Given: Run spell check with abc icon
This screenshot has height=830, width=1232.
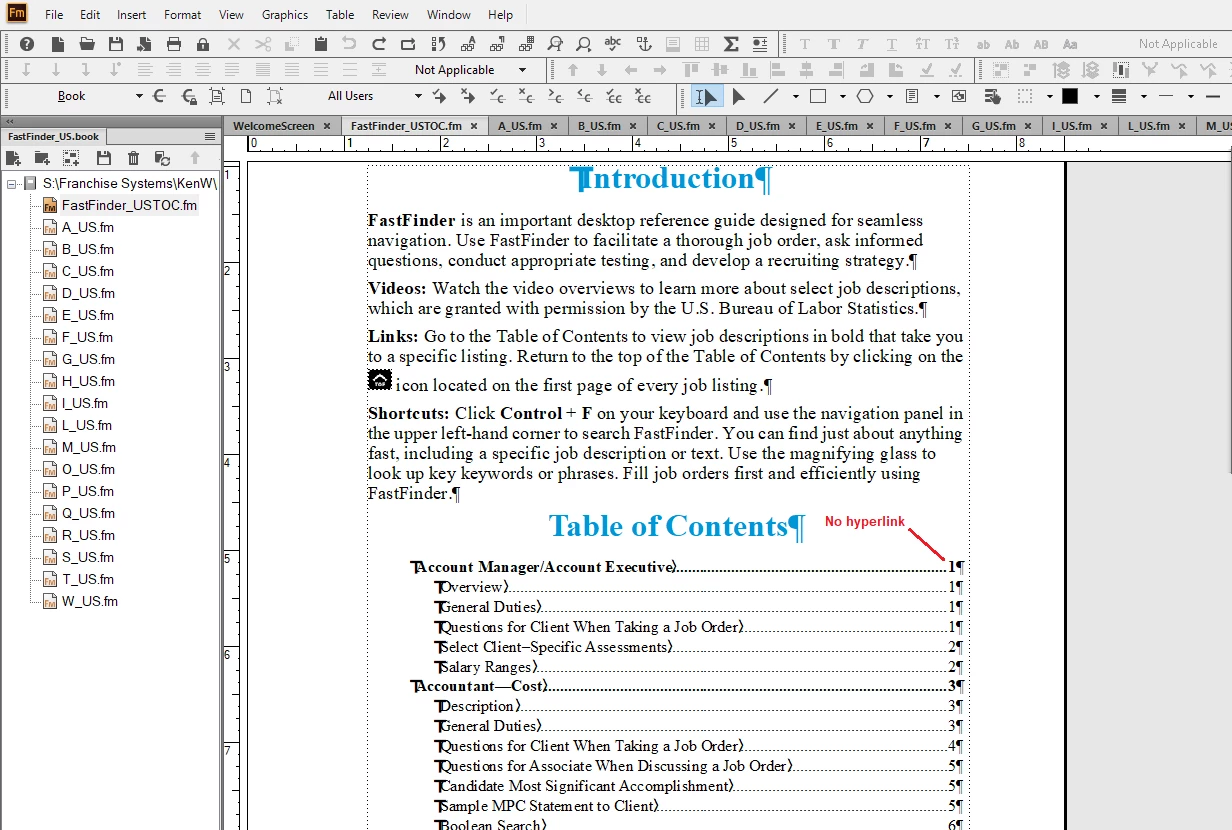Looking at the screenshot, I should point(613,44).
